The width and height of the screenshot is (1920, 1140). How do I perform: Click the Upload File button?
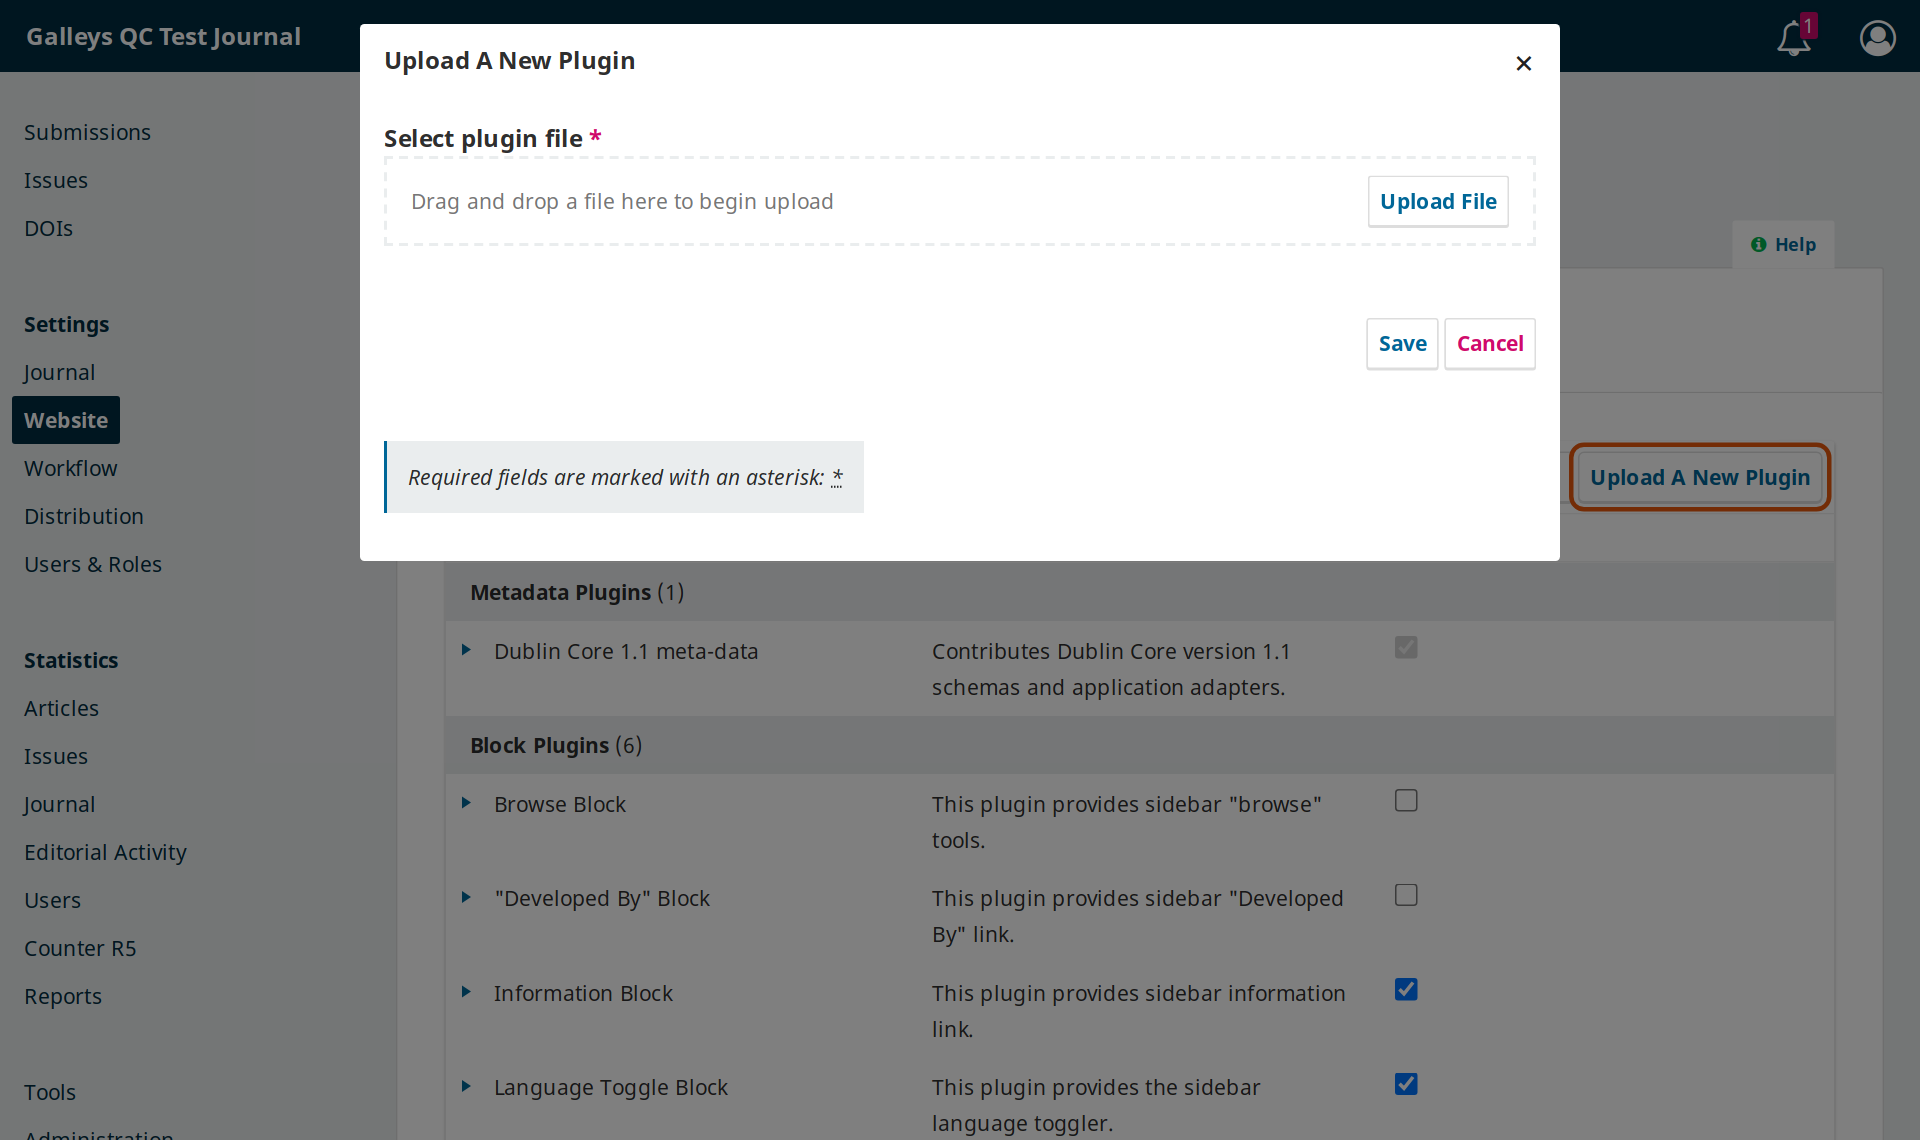(1438, 202)
